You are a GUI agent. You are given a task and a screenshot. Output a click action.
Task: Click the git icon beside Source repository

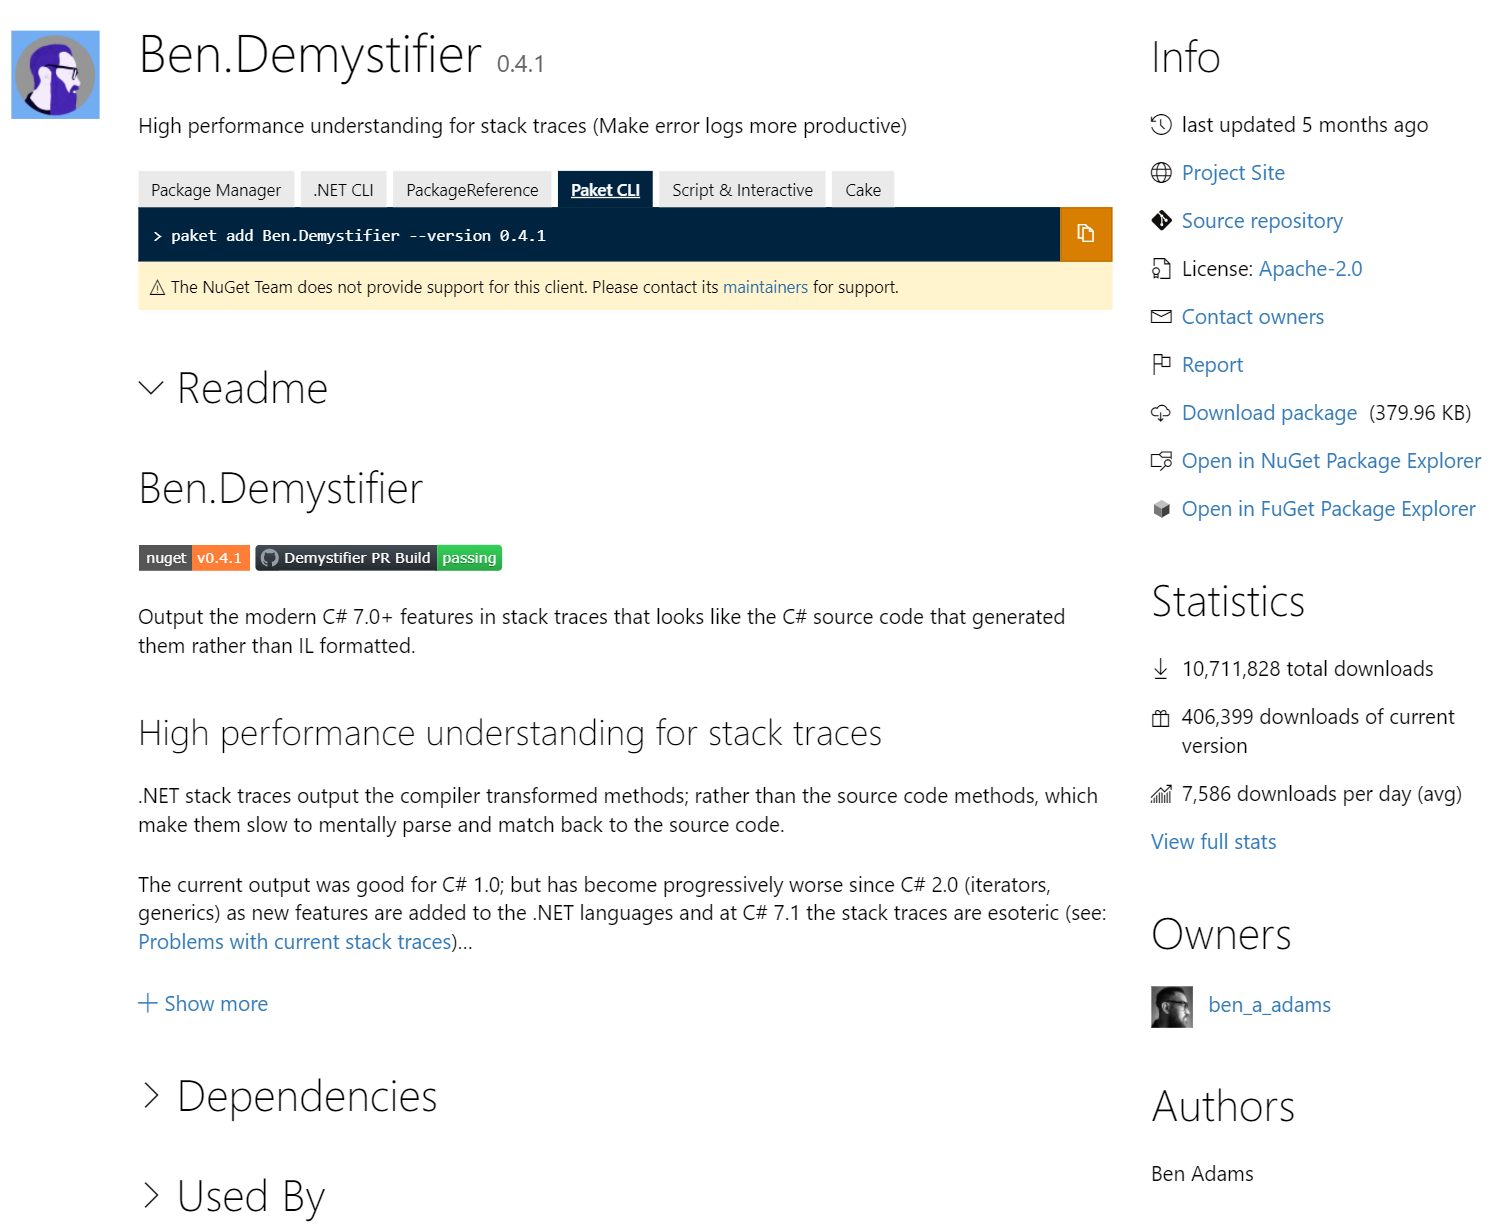1161,221
